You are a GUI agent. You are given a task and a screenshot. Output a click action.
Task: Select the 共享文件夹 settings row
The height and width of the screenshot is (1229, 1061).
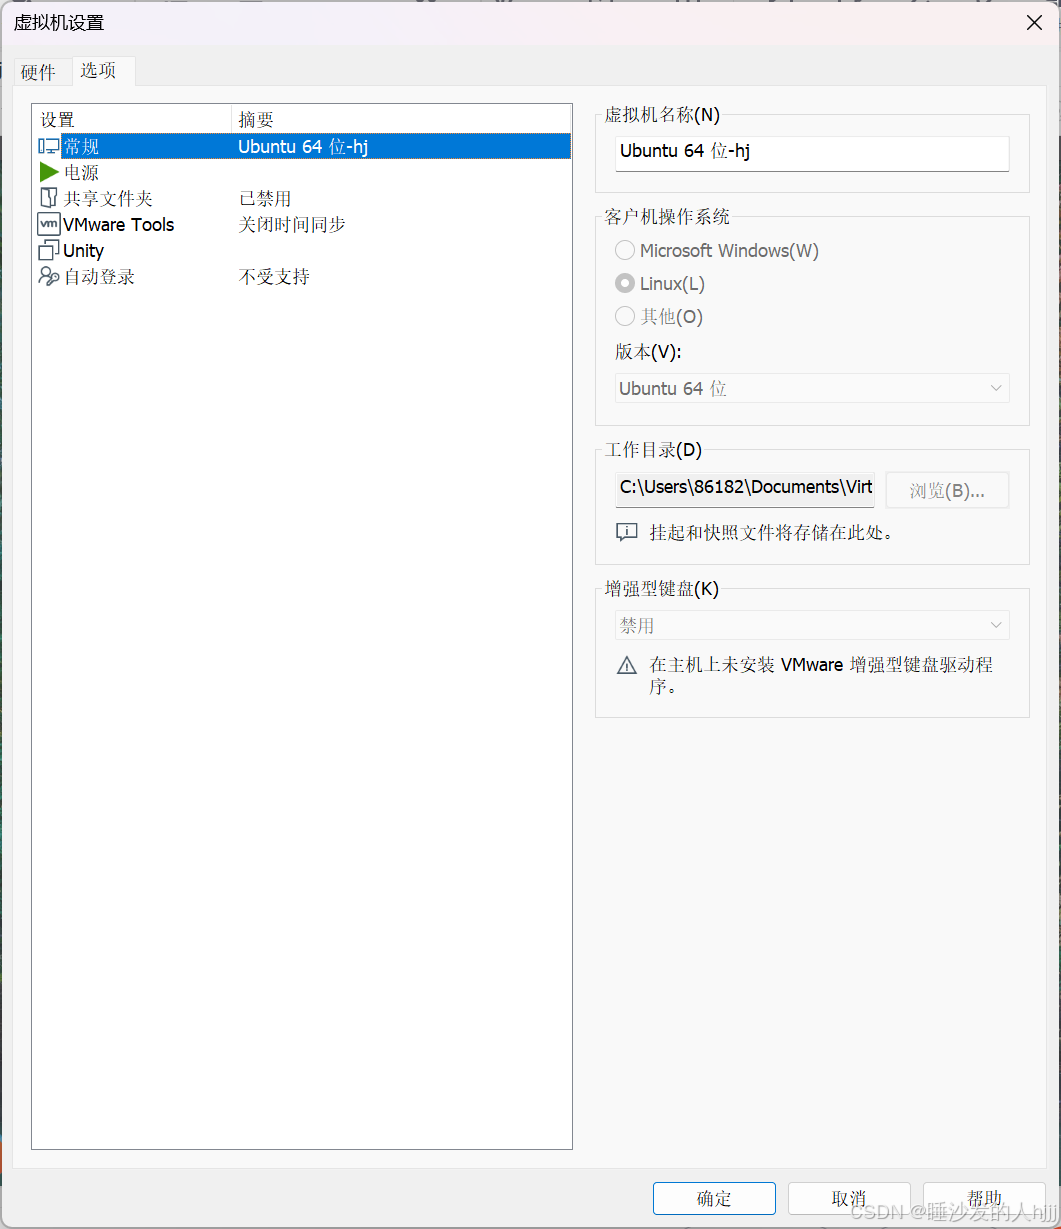pyautogui.click(x=303, y=199)
